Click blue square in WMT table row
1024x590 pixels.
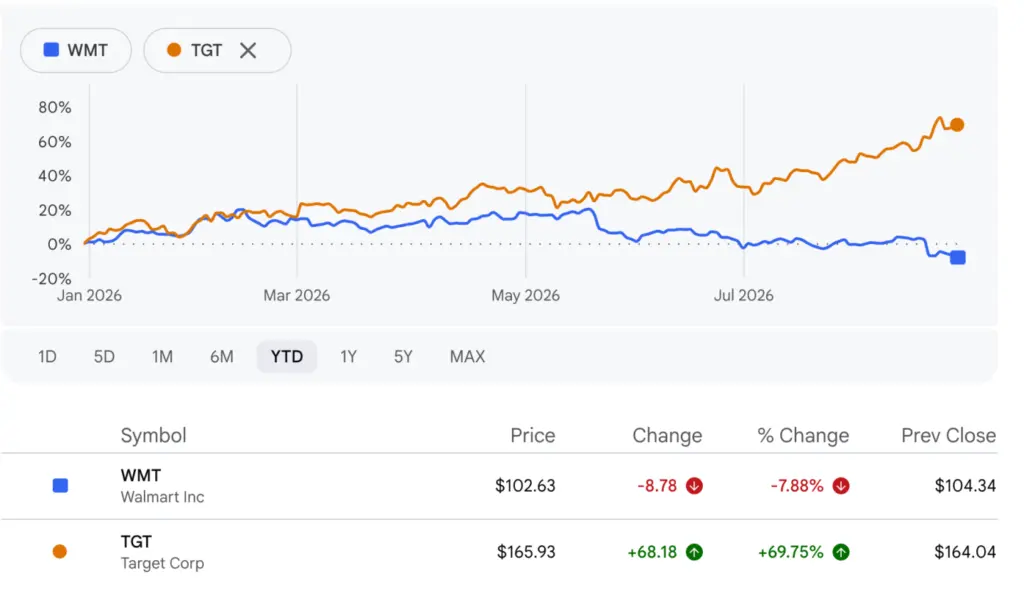point(60,485)
